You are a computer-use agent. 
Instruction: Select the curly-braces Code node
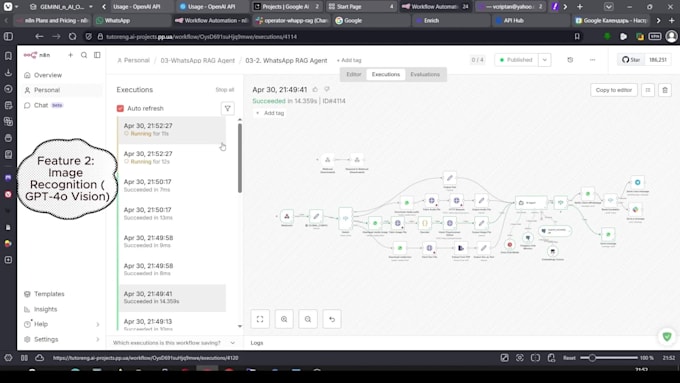tap(425, 223)
